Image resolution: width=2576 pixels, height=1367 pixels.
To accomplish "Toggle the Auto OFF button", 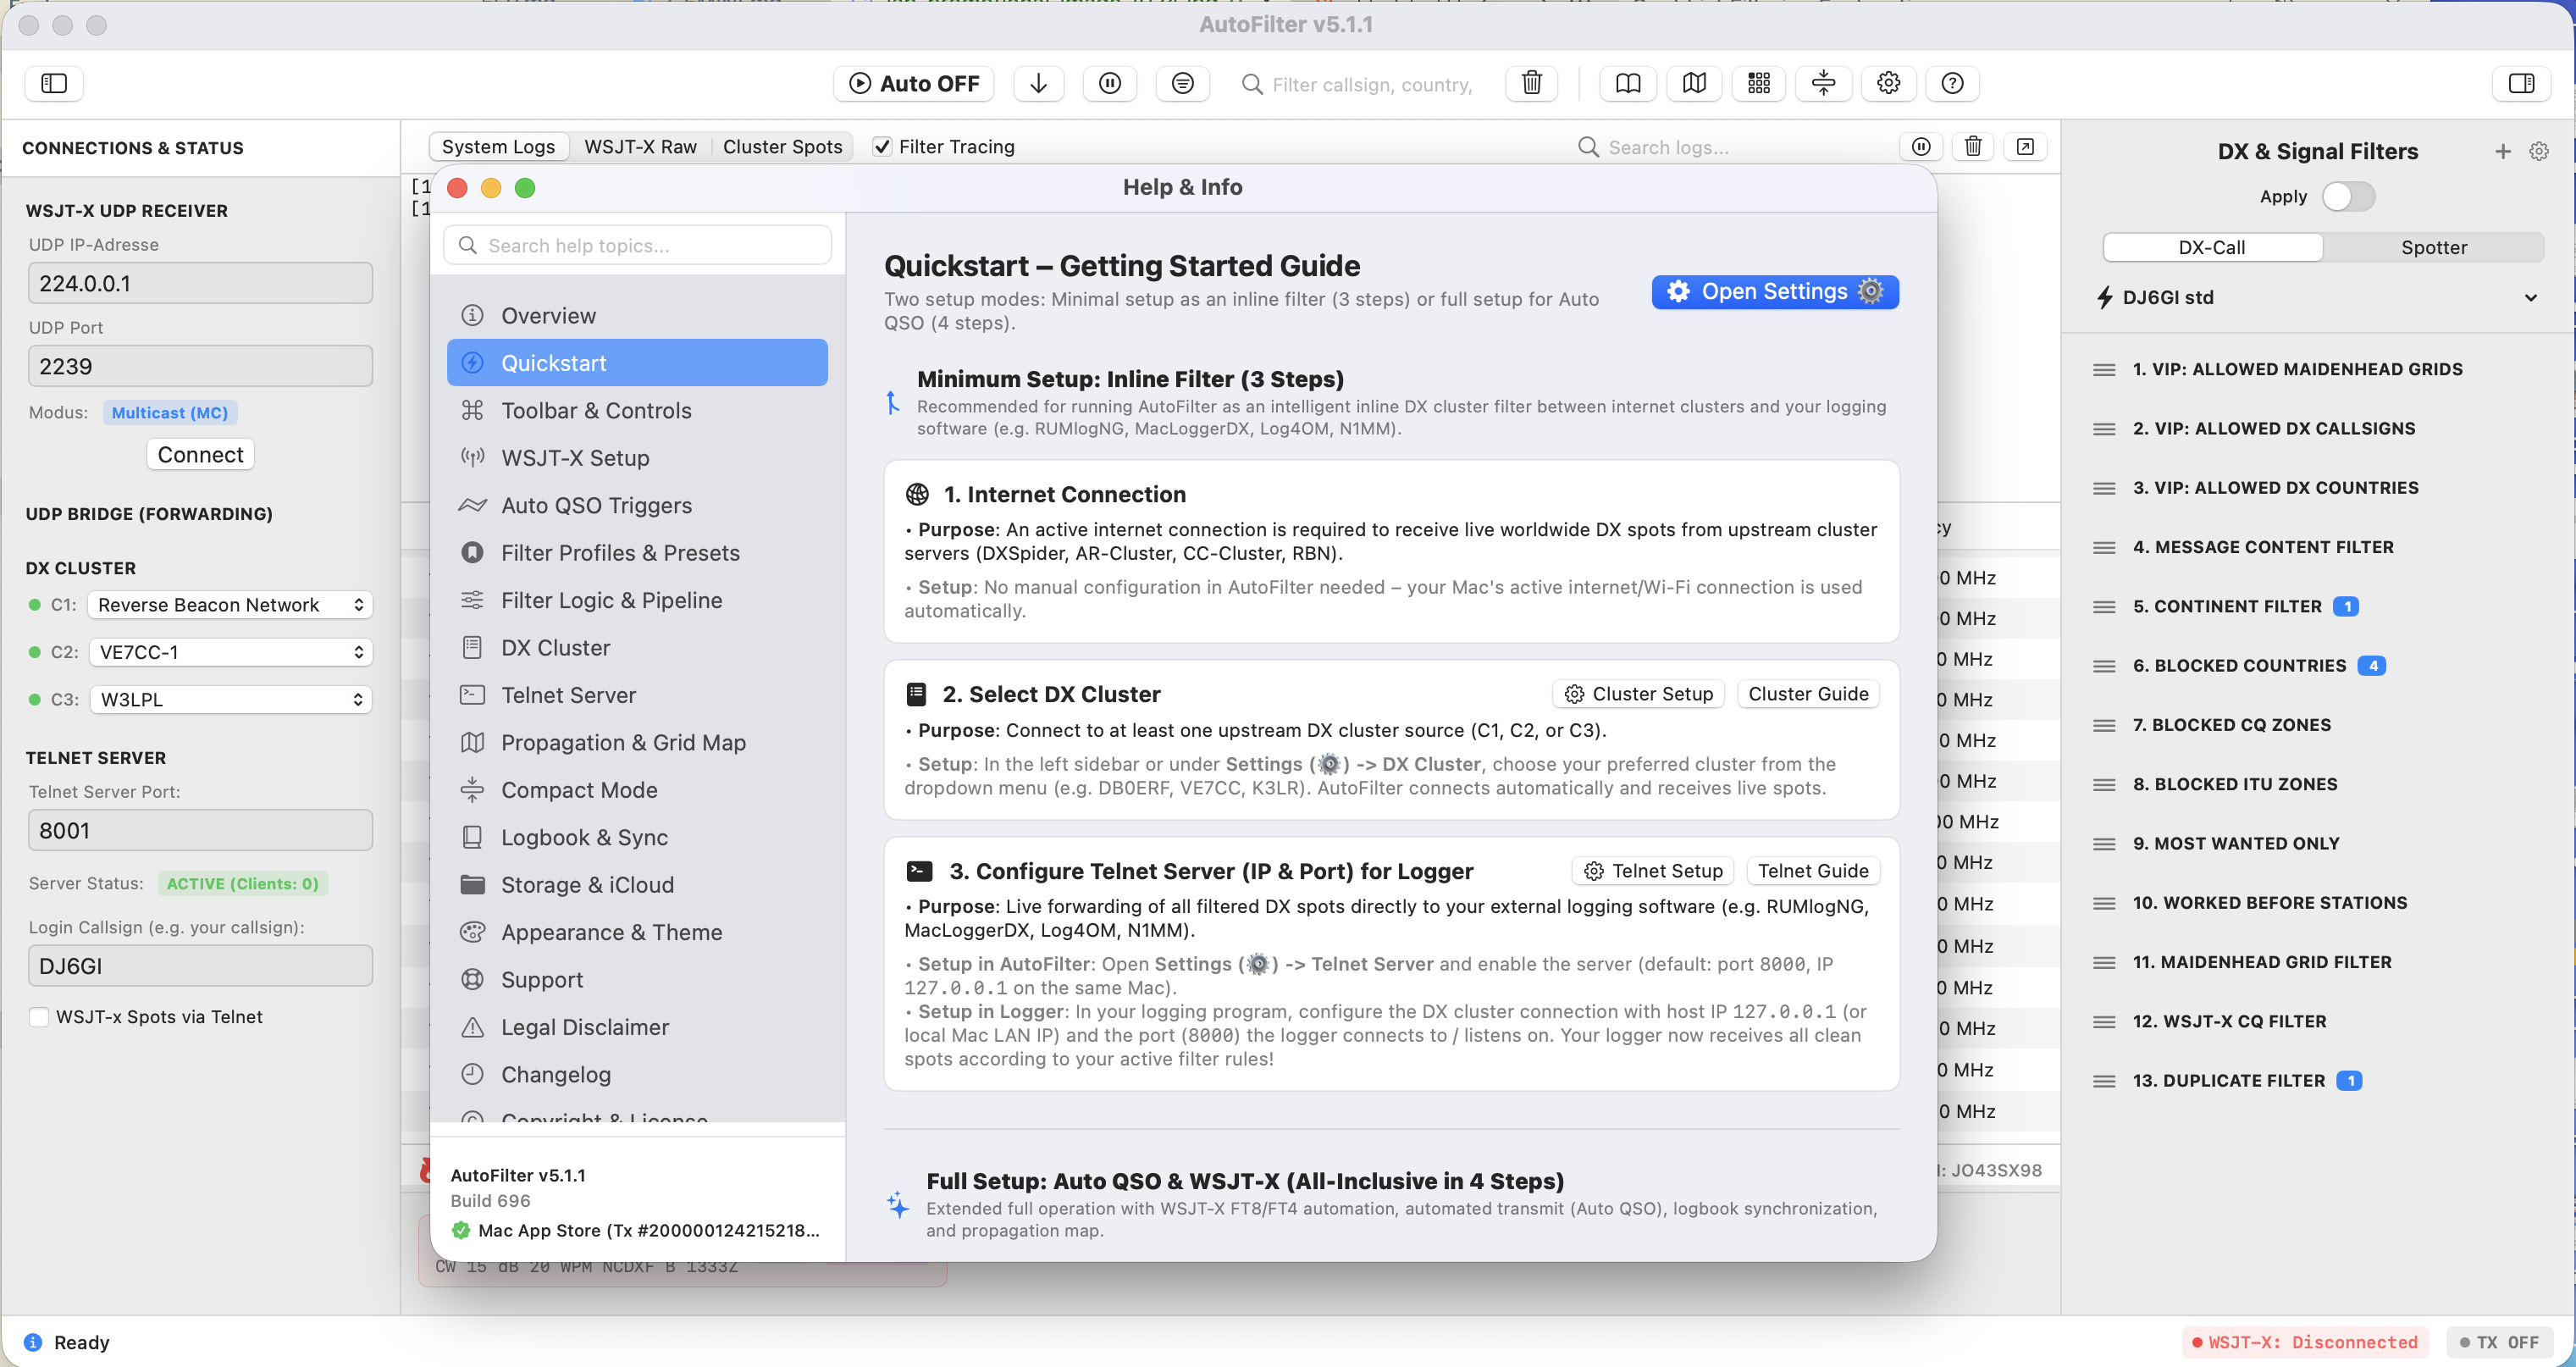I will tap(914, 83).
